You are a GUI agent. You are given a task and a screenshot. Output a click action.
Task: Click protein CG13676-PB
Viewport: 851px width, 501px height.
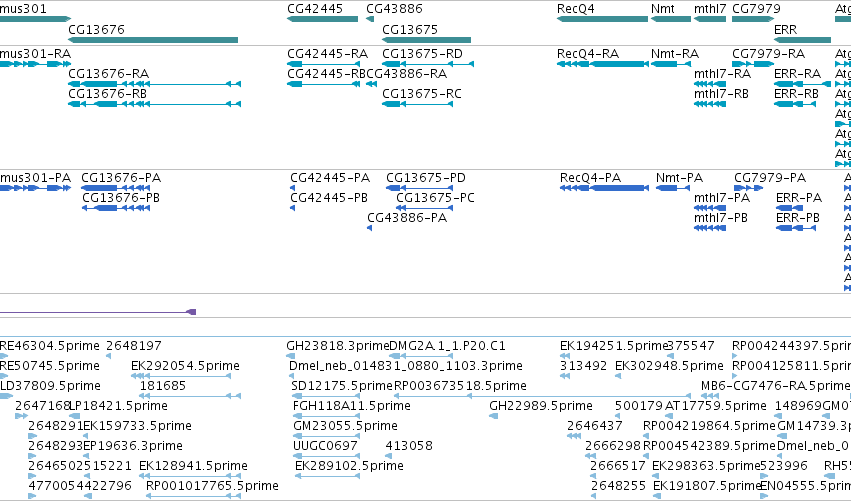(121, 198)
